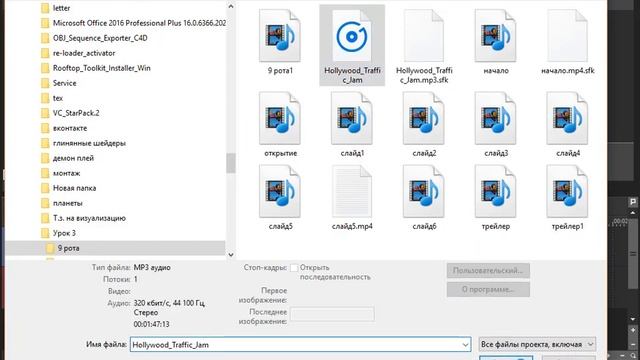Click the Последнее изображение input field
Viewport: 640px width, 360px height.
coord(332,314)
